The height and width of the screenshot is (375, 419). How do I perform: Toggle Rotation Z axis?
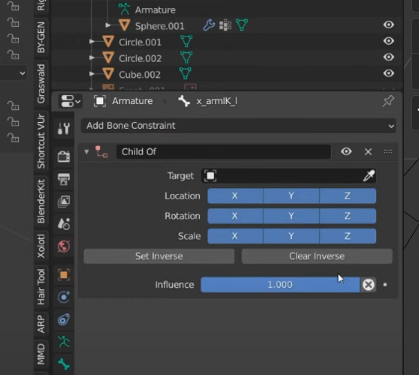(348, 216)
